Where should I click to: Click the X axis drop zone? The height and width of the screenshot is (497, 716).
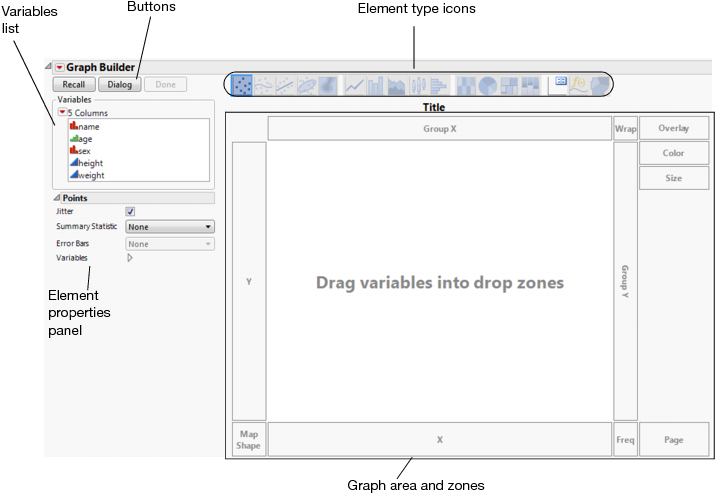click(x=440, y=439)
